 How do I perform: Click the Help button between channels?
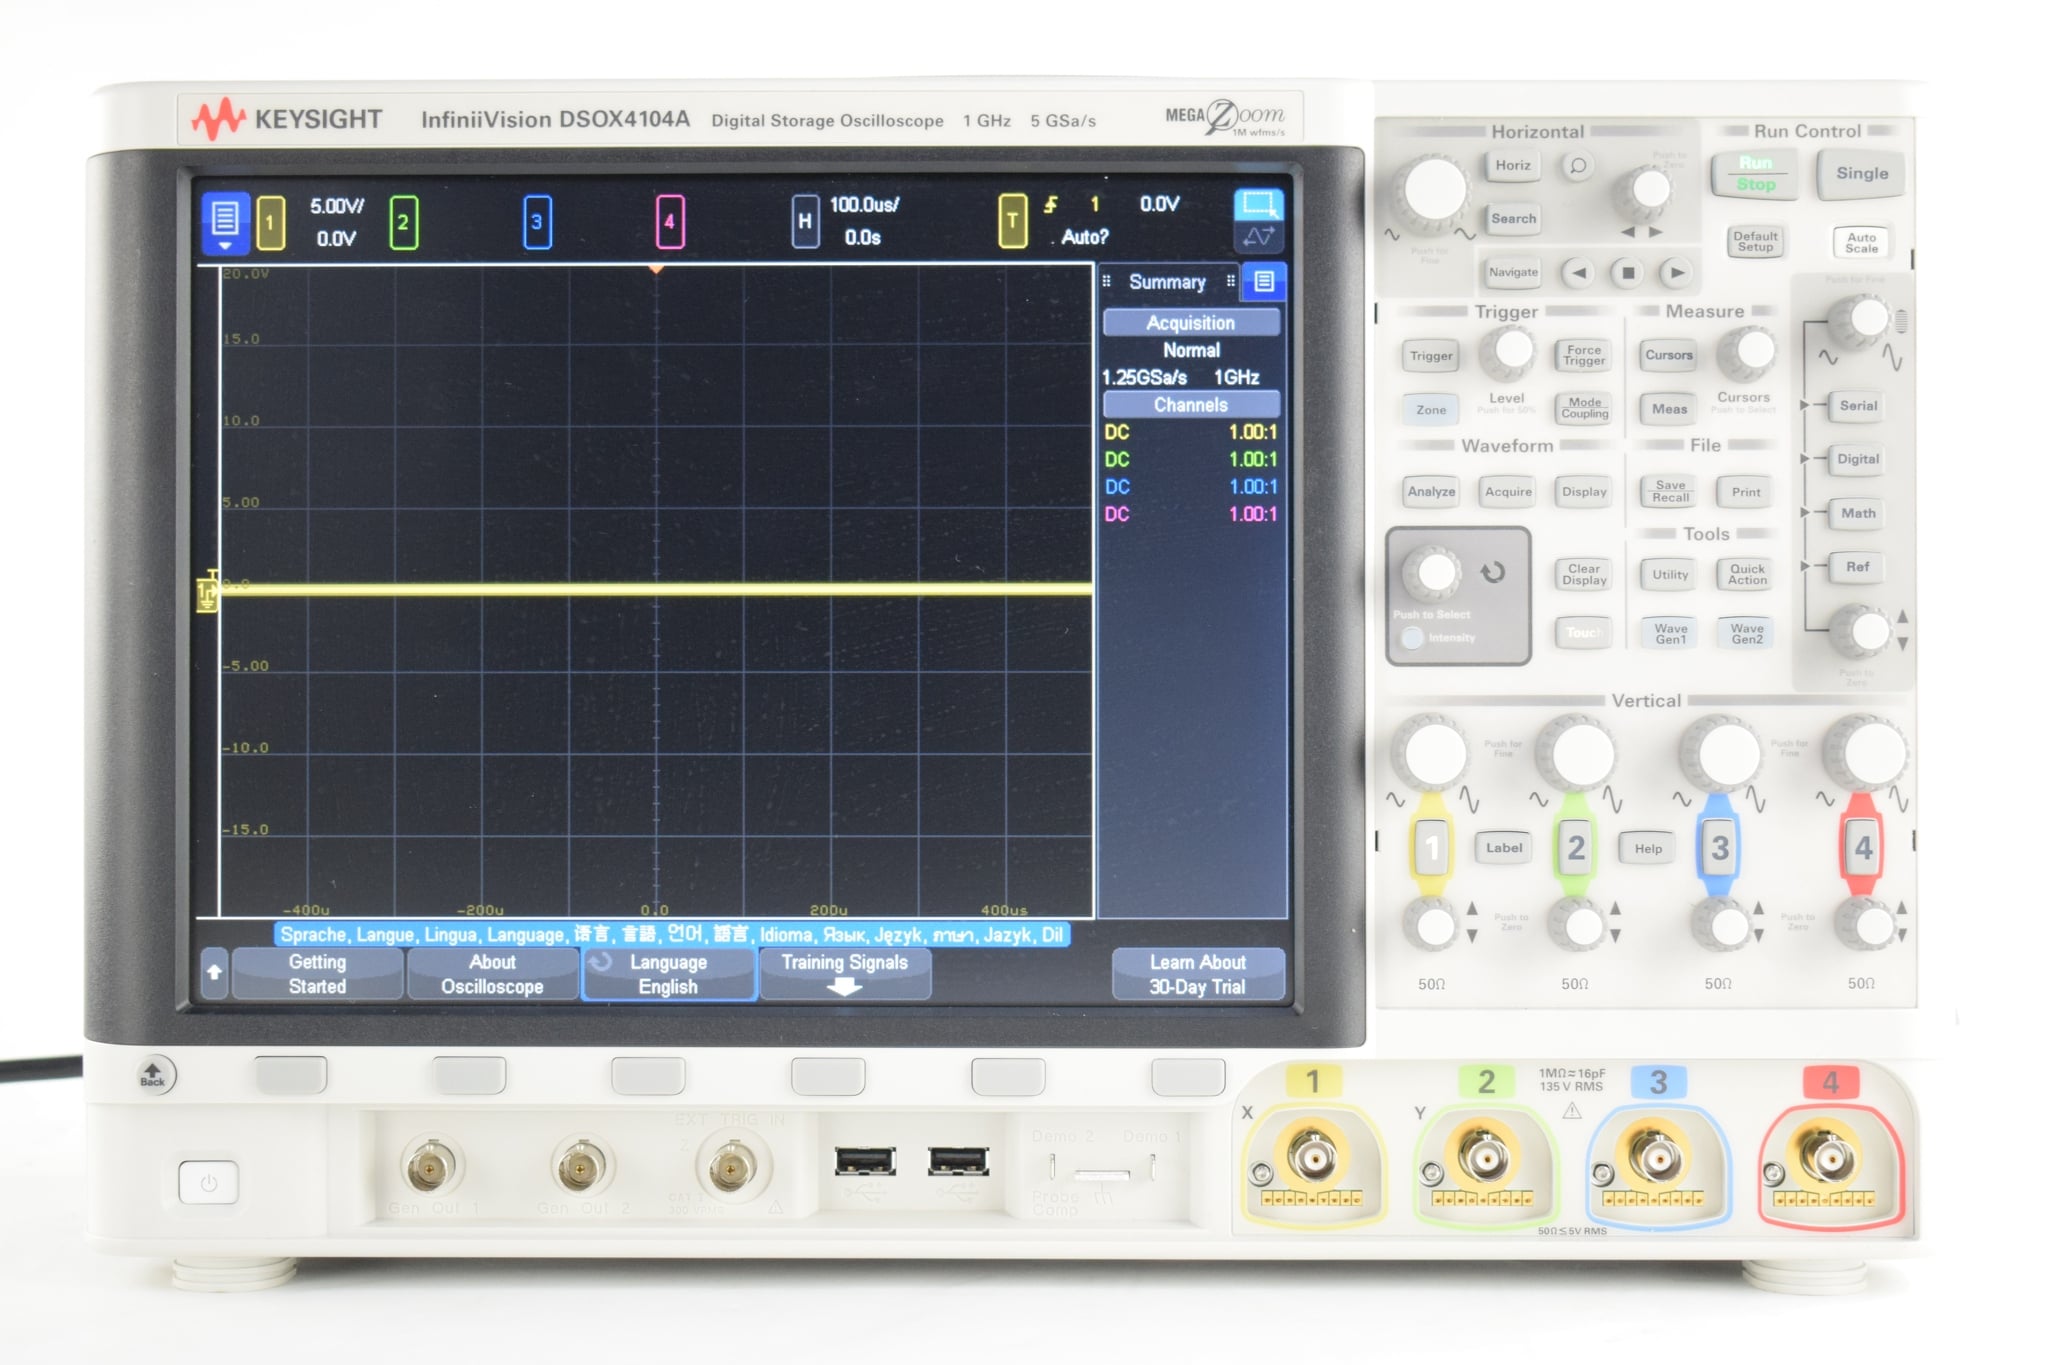1648,848
